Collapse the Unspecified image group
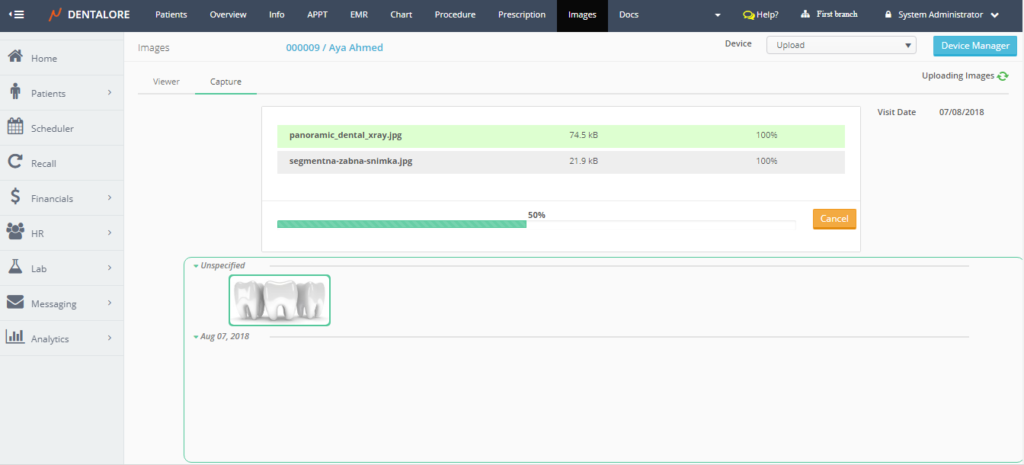1024x465 pixels. pos(197,266)
